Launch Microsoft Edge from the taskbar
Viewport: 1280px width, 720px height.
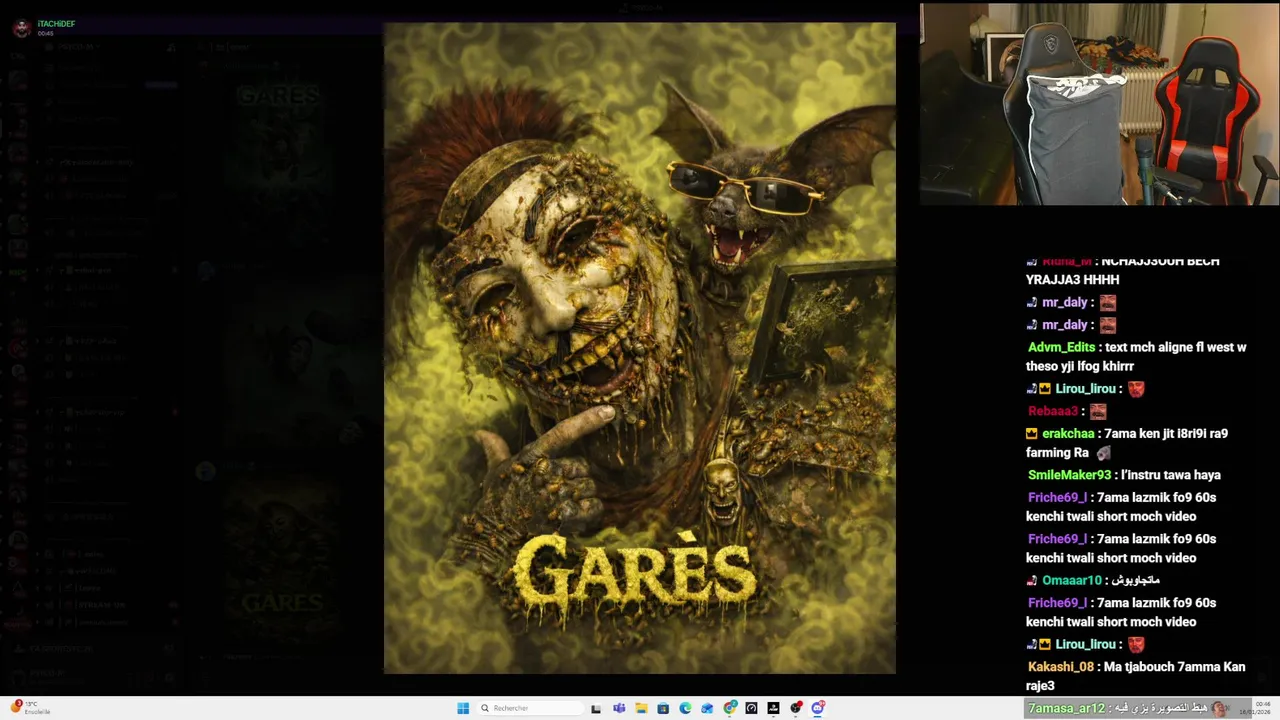point(685,708)
